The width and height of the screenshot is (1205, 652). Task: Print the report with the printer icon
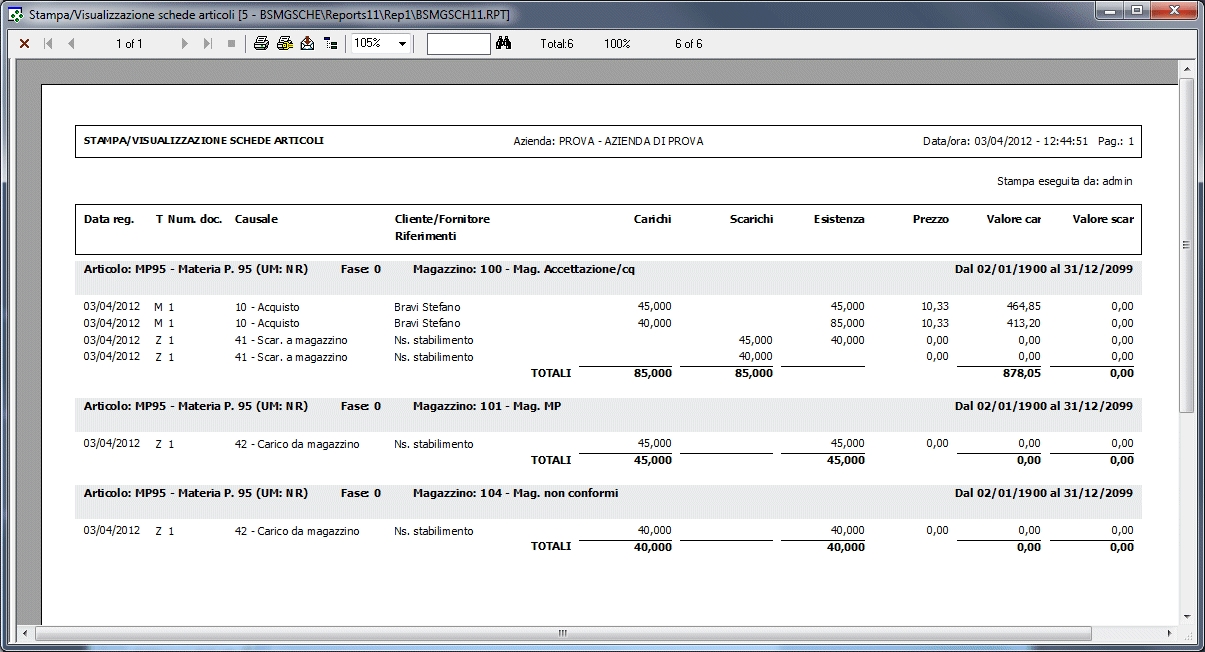(261, 44)
